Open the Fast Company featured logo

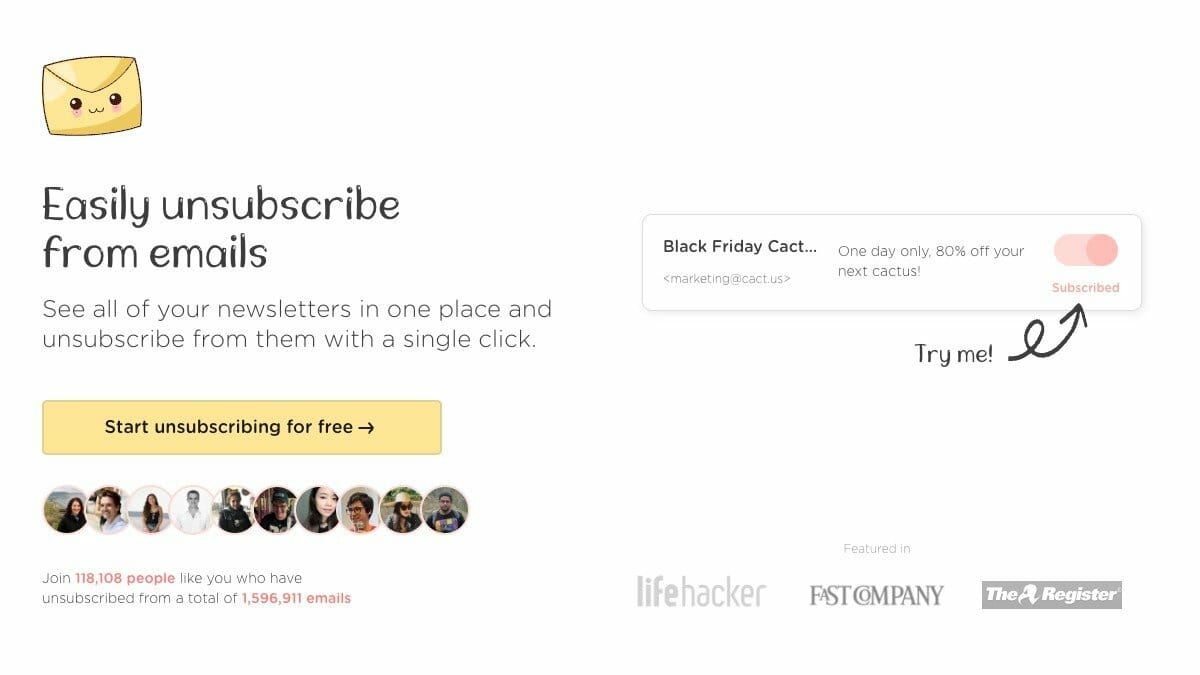tap(876, 595)
